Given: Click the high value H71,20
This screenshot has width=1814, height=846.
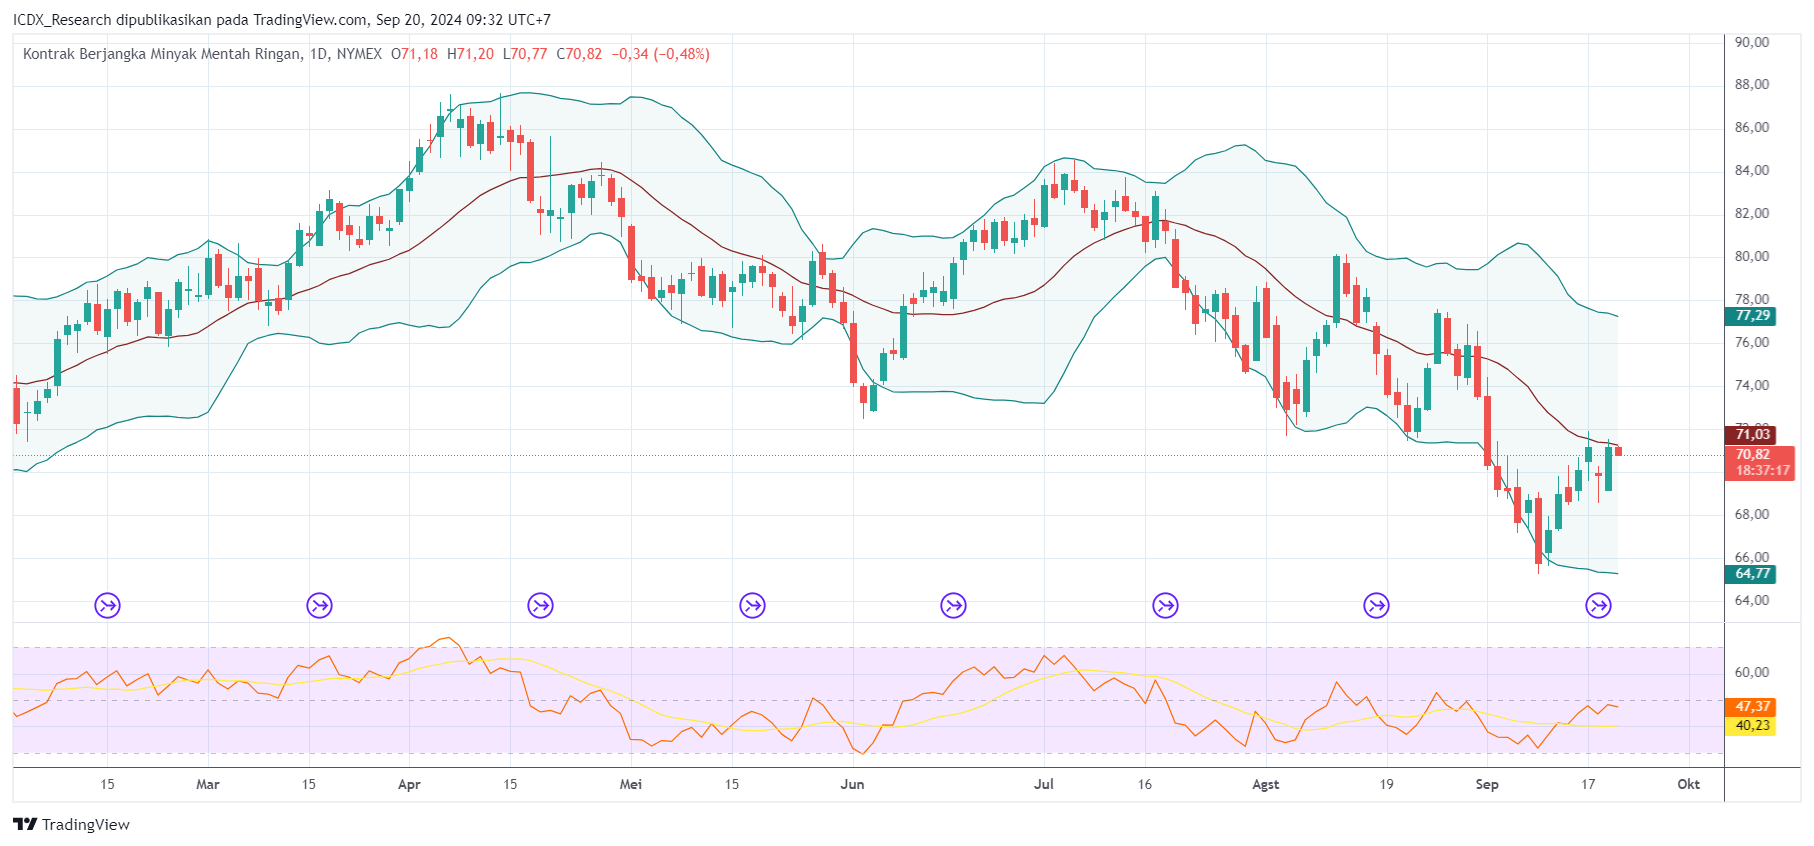Looking at the screenshot, I should pyautogui.click(x=470, y=54).
